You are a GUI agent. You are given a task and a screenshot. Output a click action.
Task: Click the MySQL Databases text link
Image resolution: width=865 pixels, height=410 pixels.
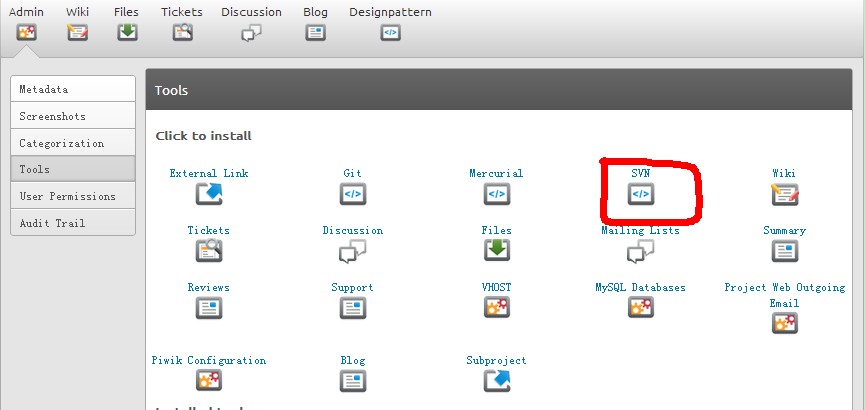click(640, 287)
